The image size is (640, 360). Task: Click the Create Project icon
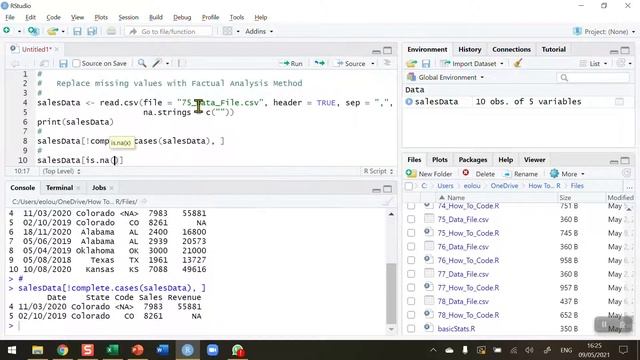[33, 31]
